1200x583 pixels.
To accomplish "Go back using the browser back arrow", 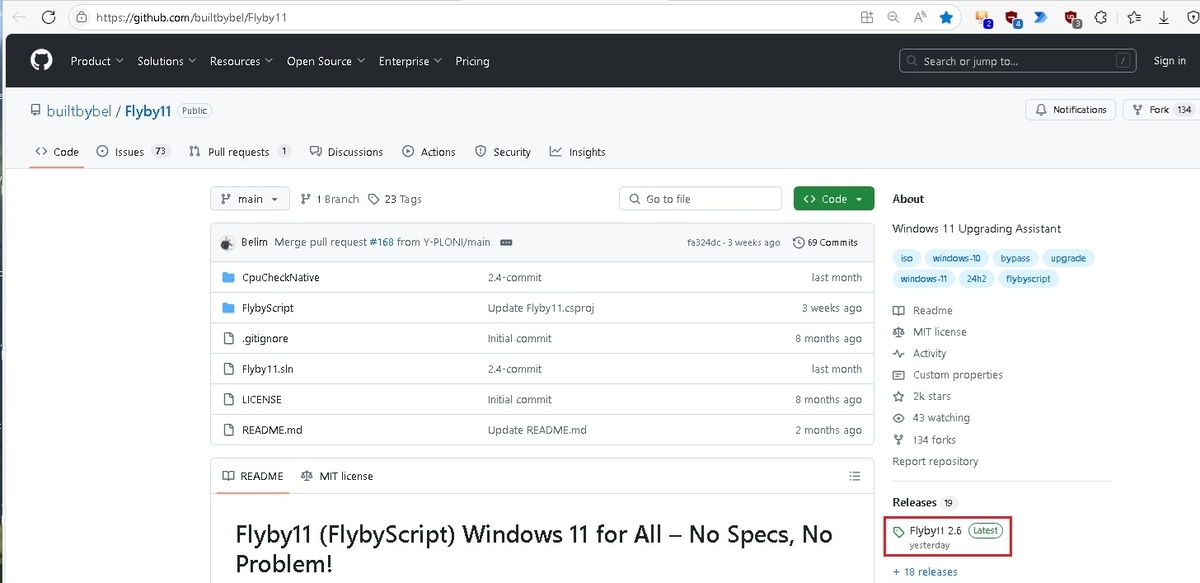I will pos(18,17).
